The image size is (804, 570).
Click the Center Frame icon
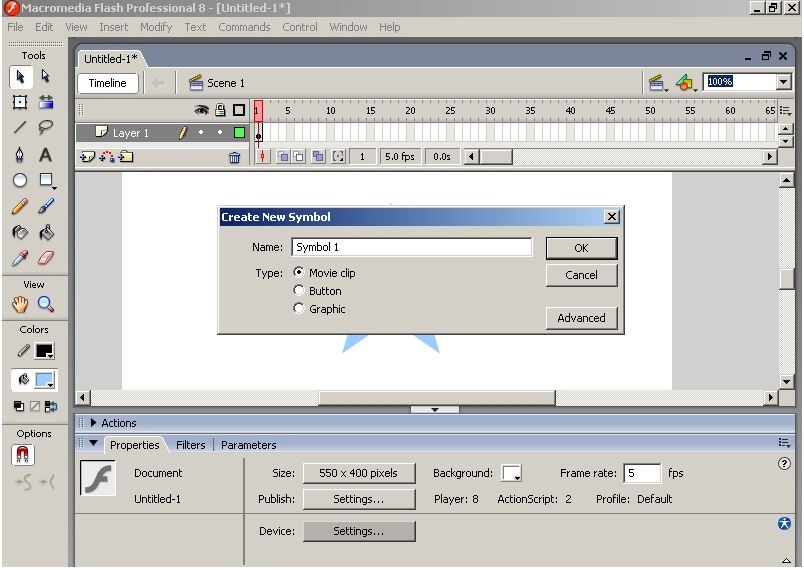pos(263,156)
